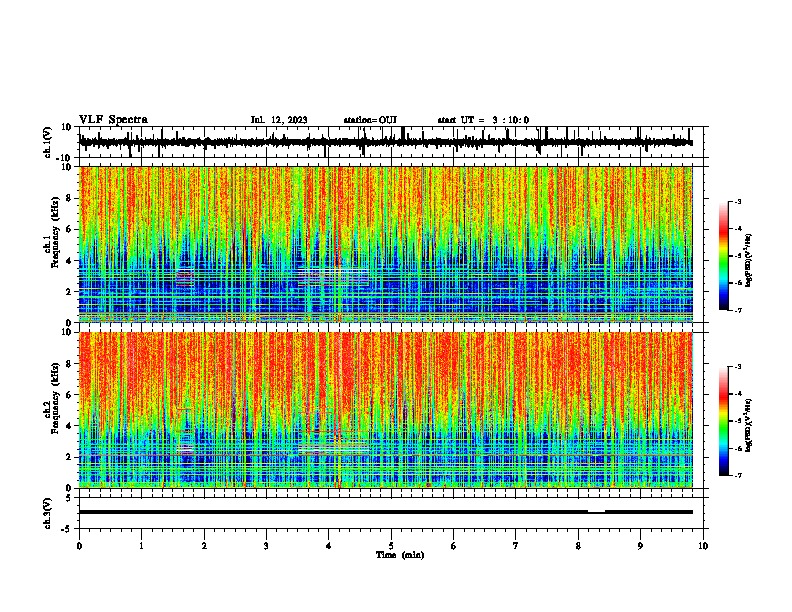
Task: Click the "ch.1(V)" waveform axis label
Action: click(48, 142)
